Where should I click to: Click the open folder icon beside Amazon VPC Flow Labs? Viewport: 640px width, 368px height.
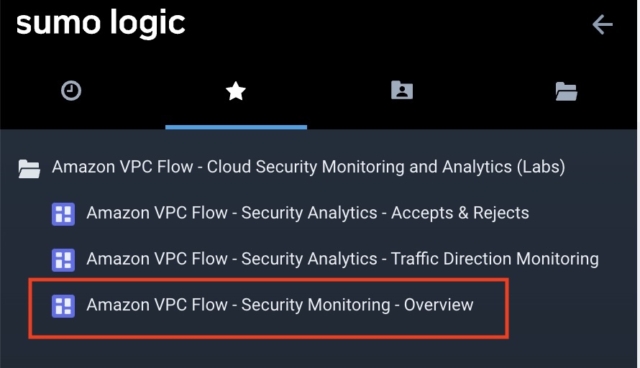coord(29,168)
